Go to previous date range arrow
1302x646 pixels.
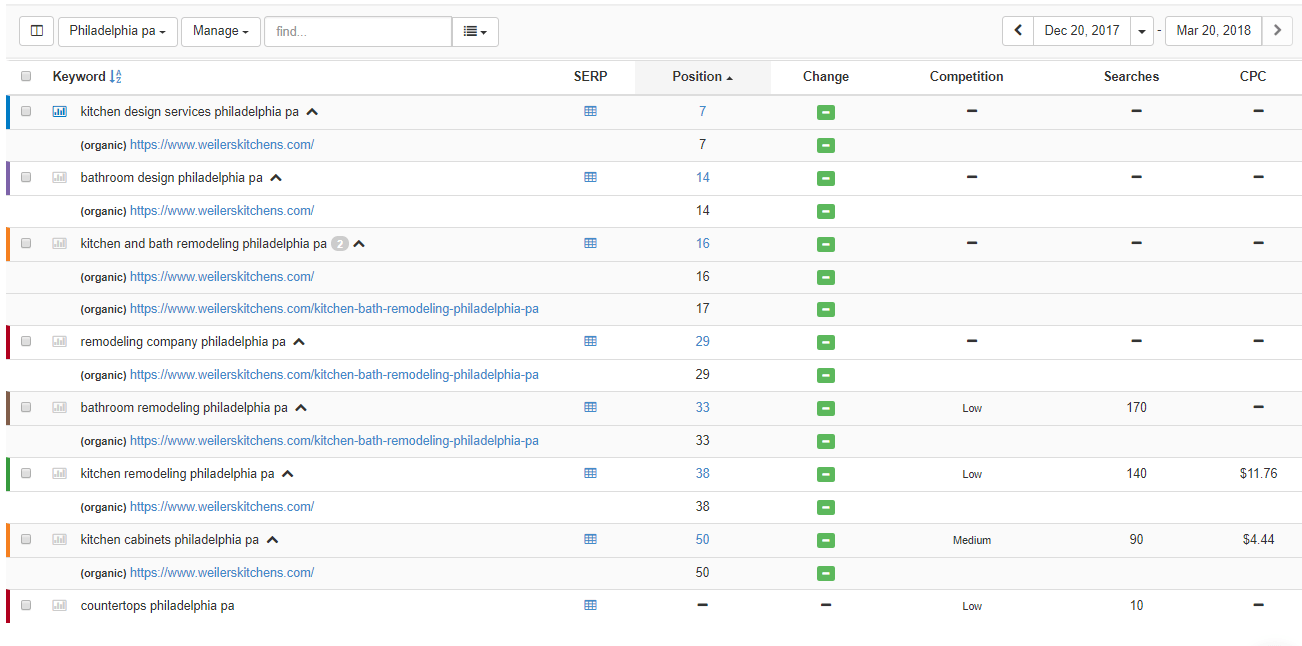pos(1018,31)
